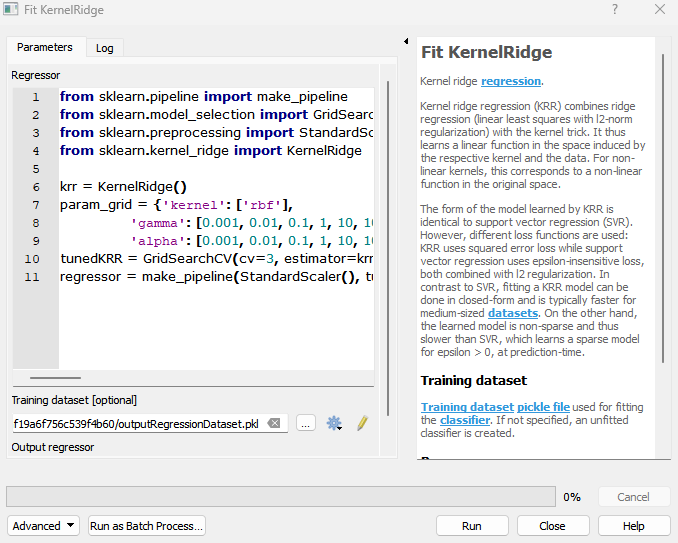The width and height of the screenshot is (678, 543).
Task: Click the QGIS dialog window icon
Action: 10,9
